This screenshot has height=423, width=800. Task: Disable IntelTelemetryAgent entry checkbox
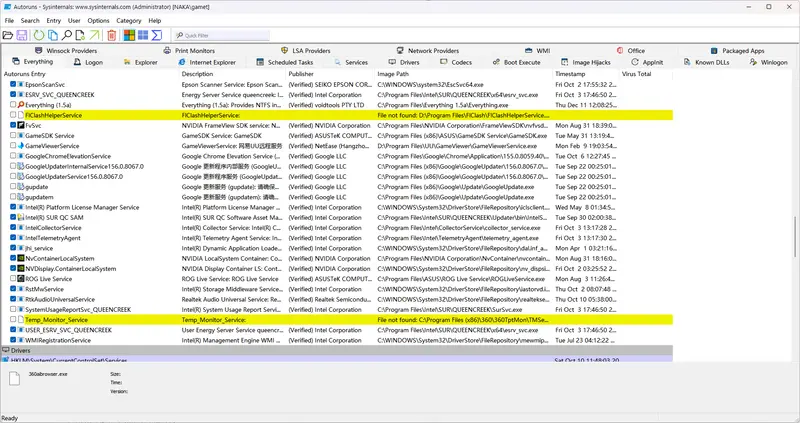[x=13, y=238]
